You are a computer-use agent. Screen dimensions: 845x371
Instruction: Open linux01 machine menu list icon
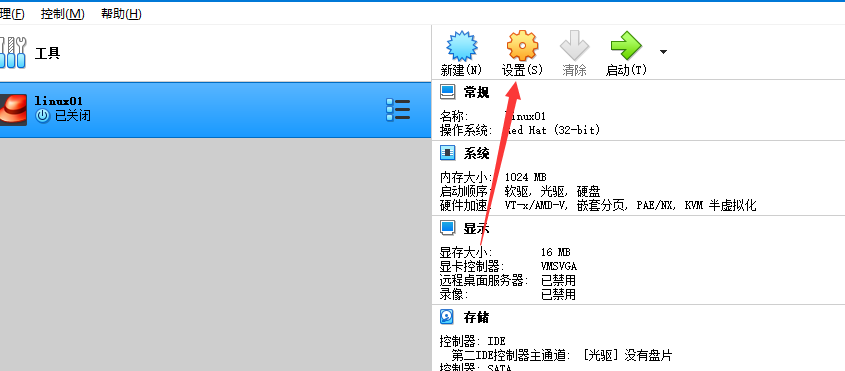click(398, 109)
